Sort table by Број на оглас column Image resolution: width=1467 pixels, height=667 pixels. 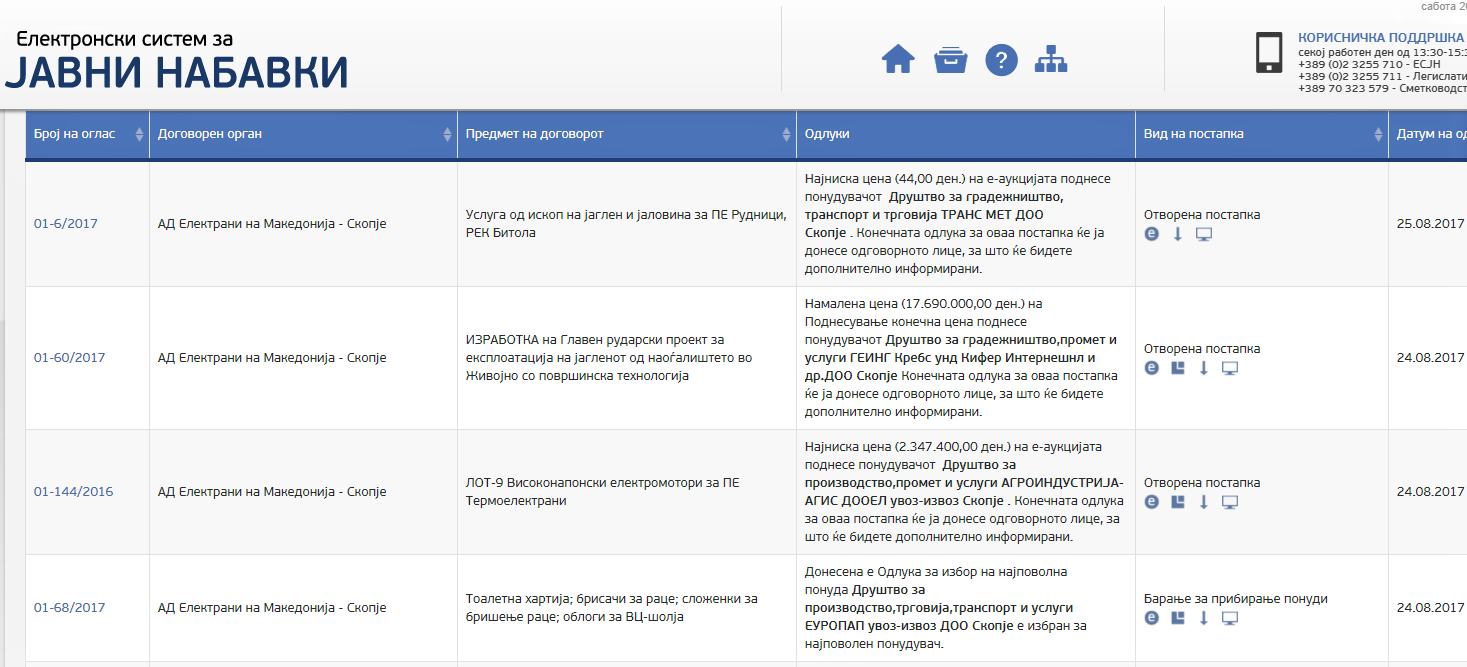[138, 134]
